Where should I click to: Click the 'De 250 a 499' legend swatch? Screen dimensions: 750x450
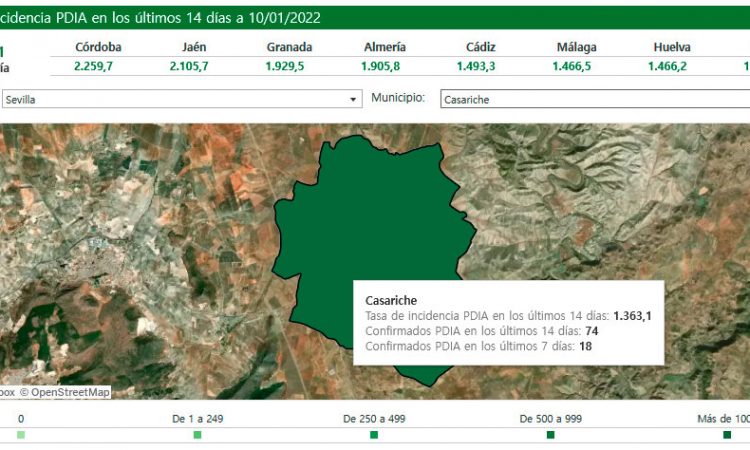(x=374, y=435)
